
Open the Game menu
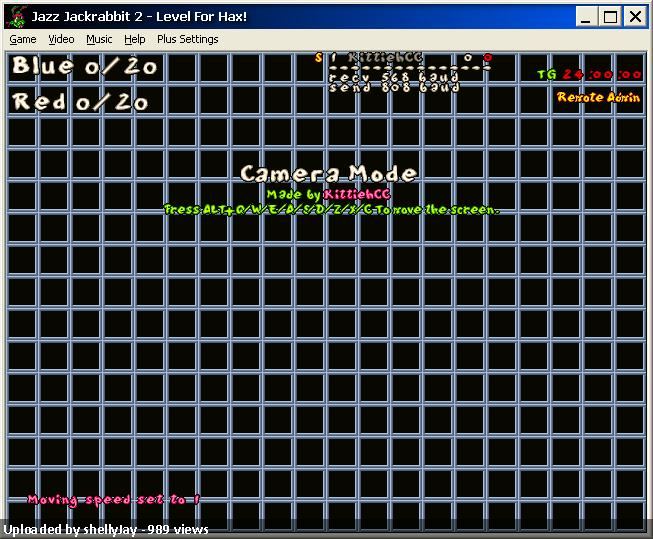(x=23, y=39)
